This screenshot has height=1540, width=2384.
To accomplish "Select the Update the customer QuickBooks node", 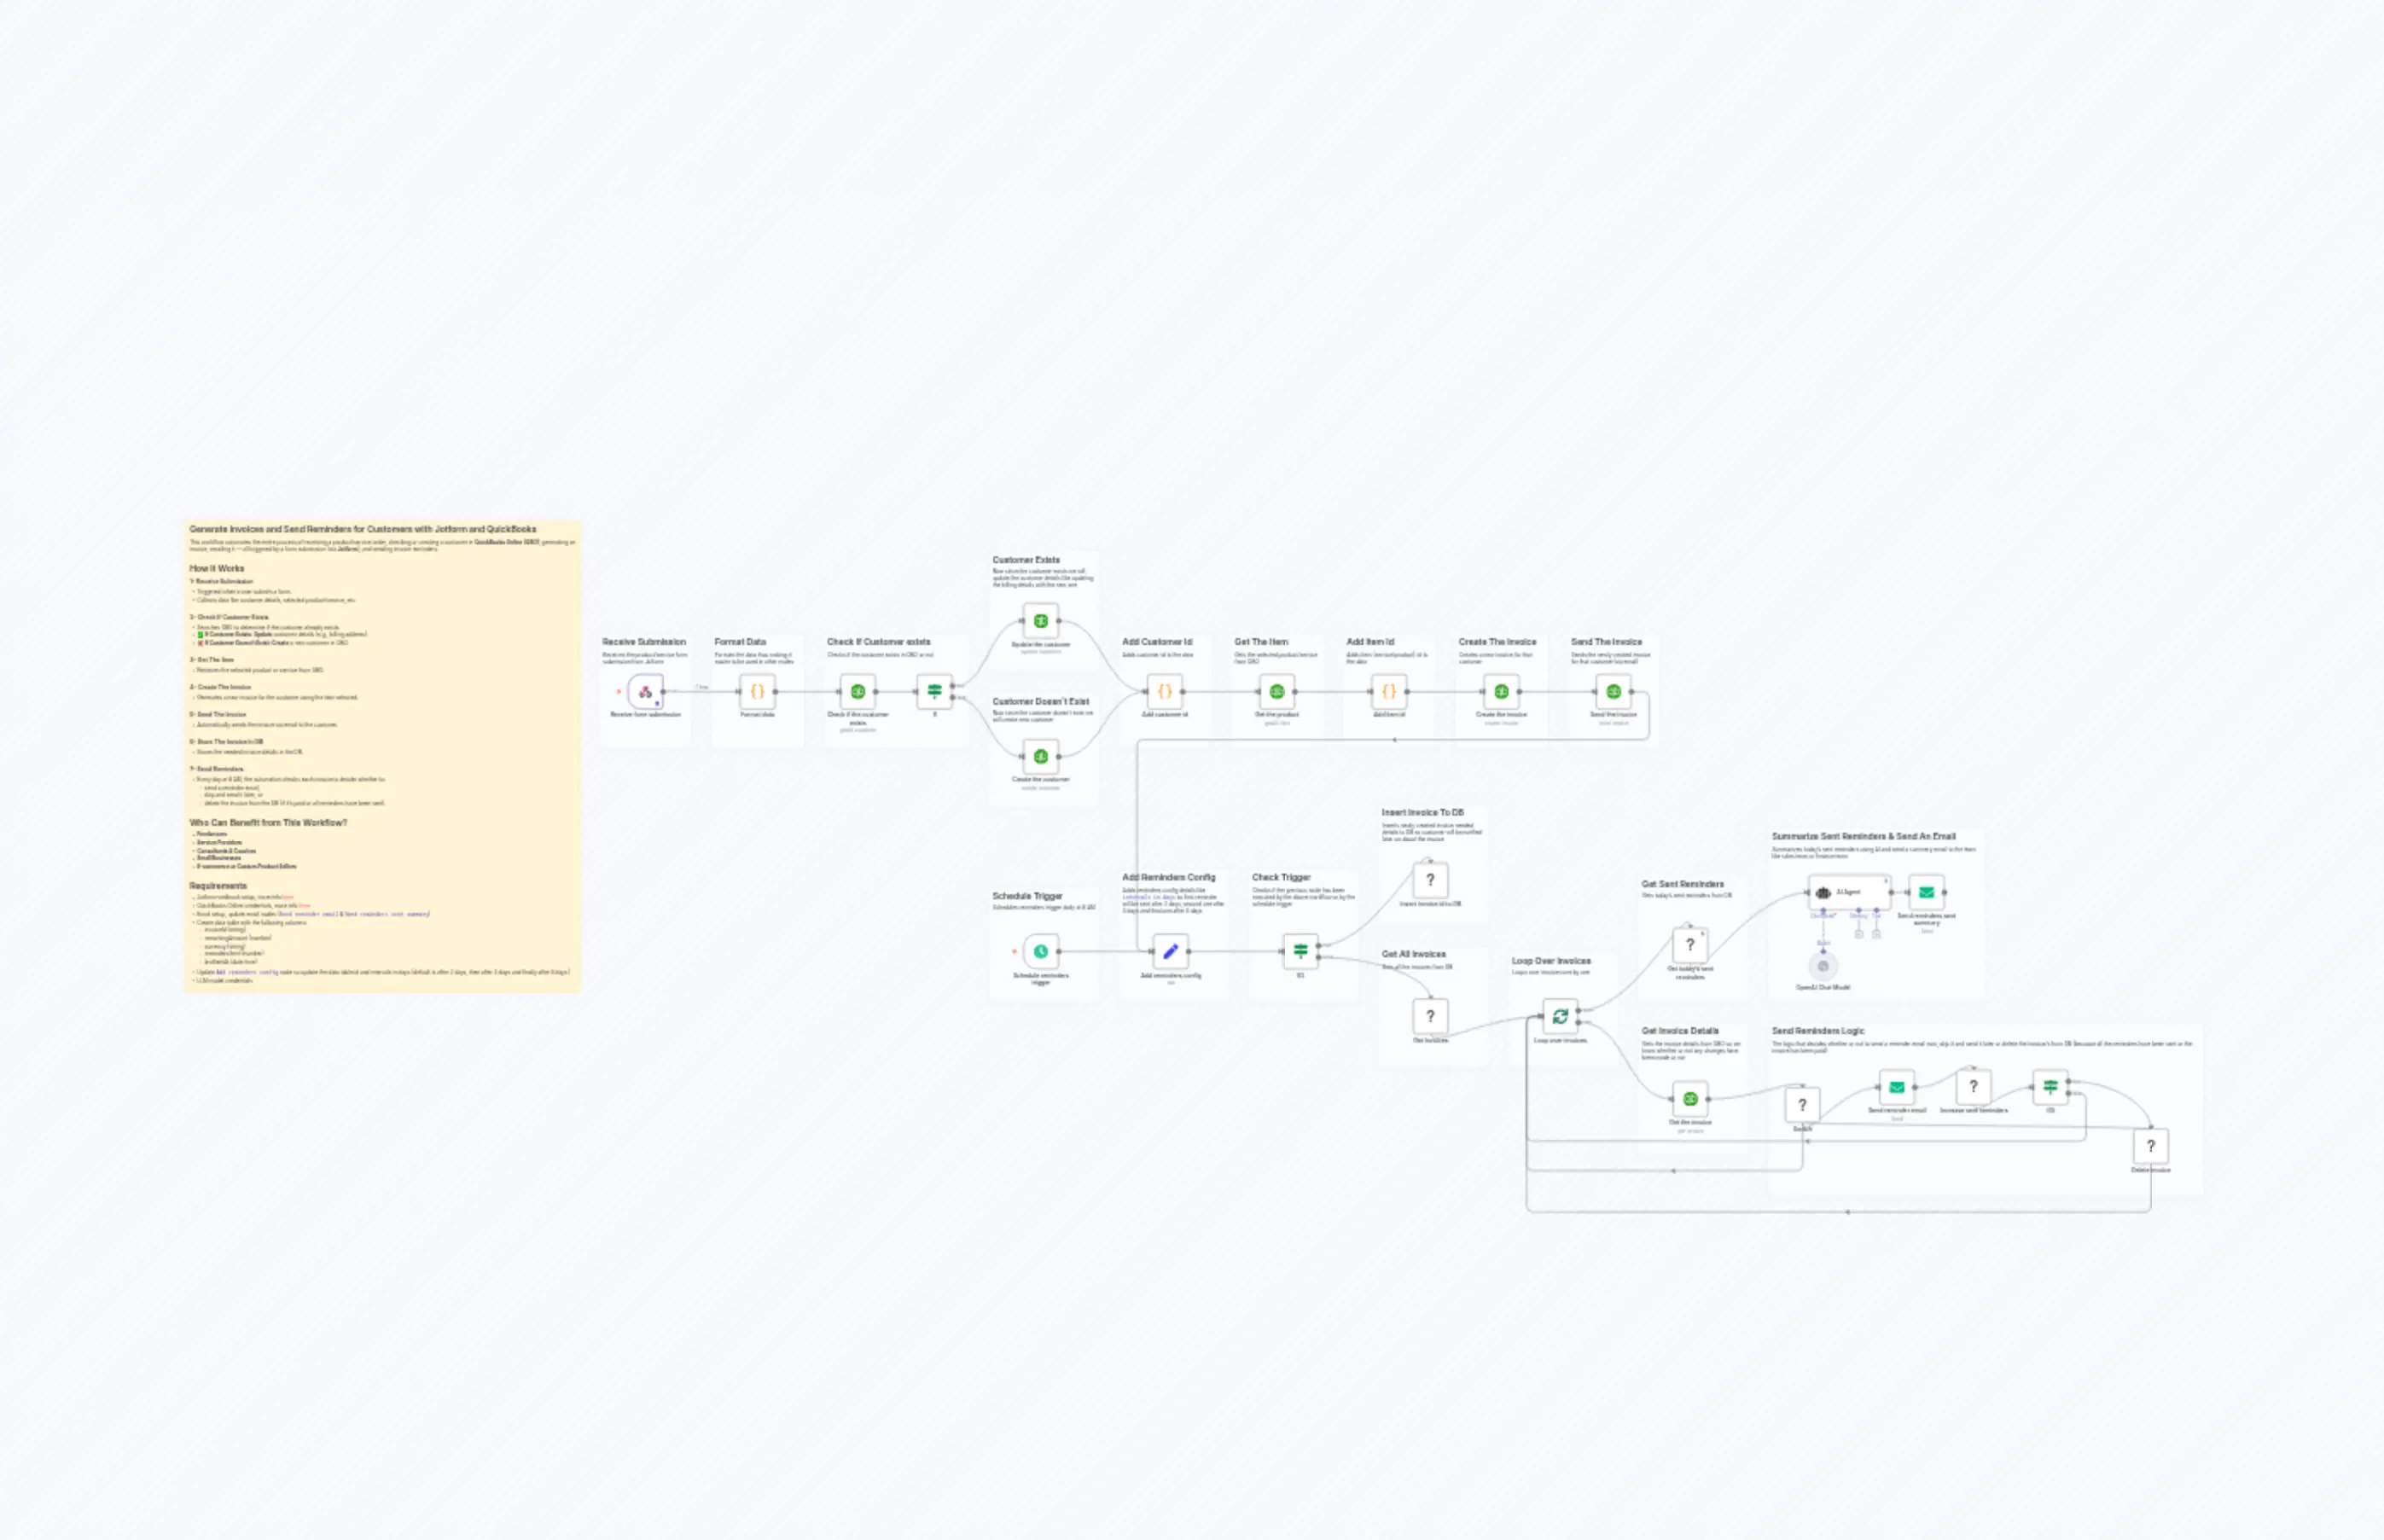I will click(1043, 621).
